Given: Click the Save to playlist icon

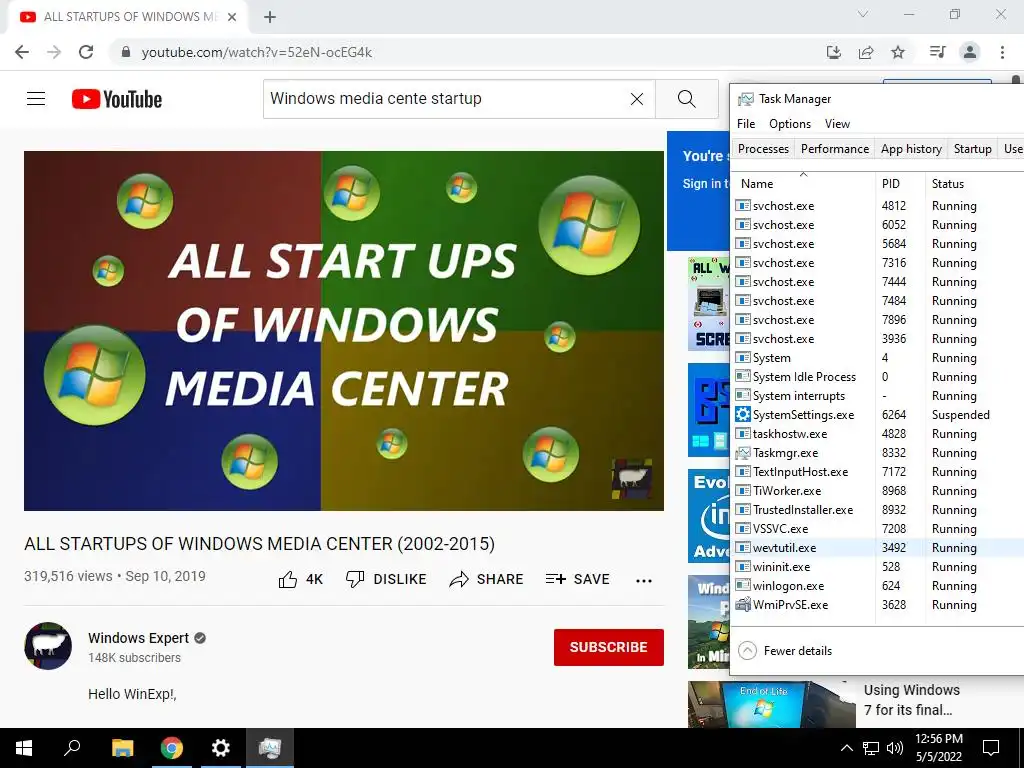Looking at the screenshot, I should pyautogui.click(x=555, y=579).
